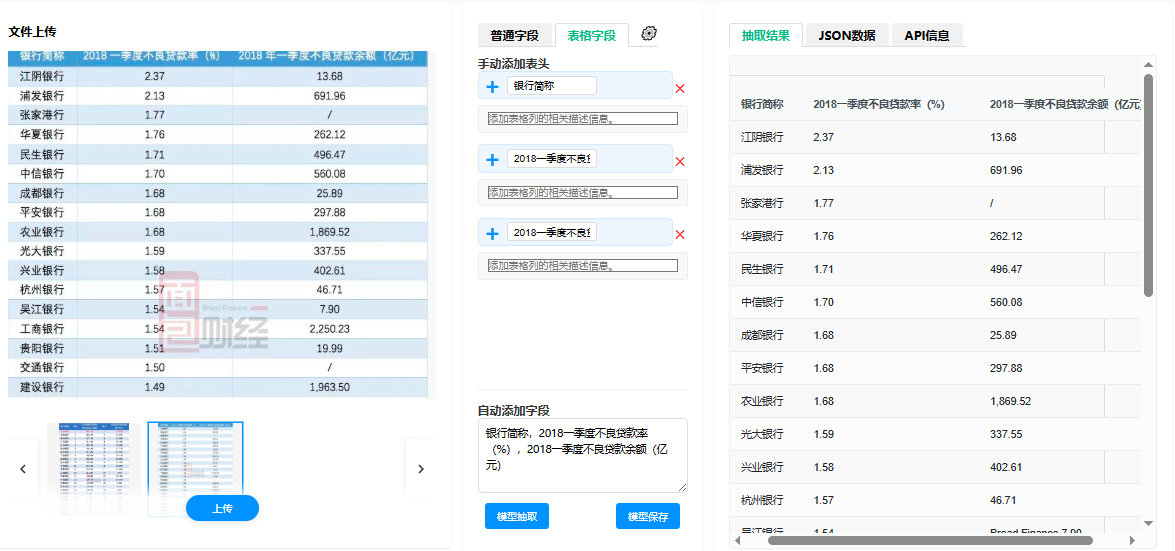
Task: Click 2018一季度不良贷款率 column header in results
Action: click(878, 104)
